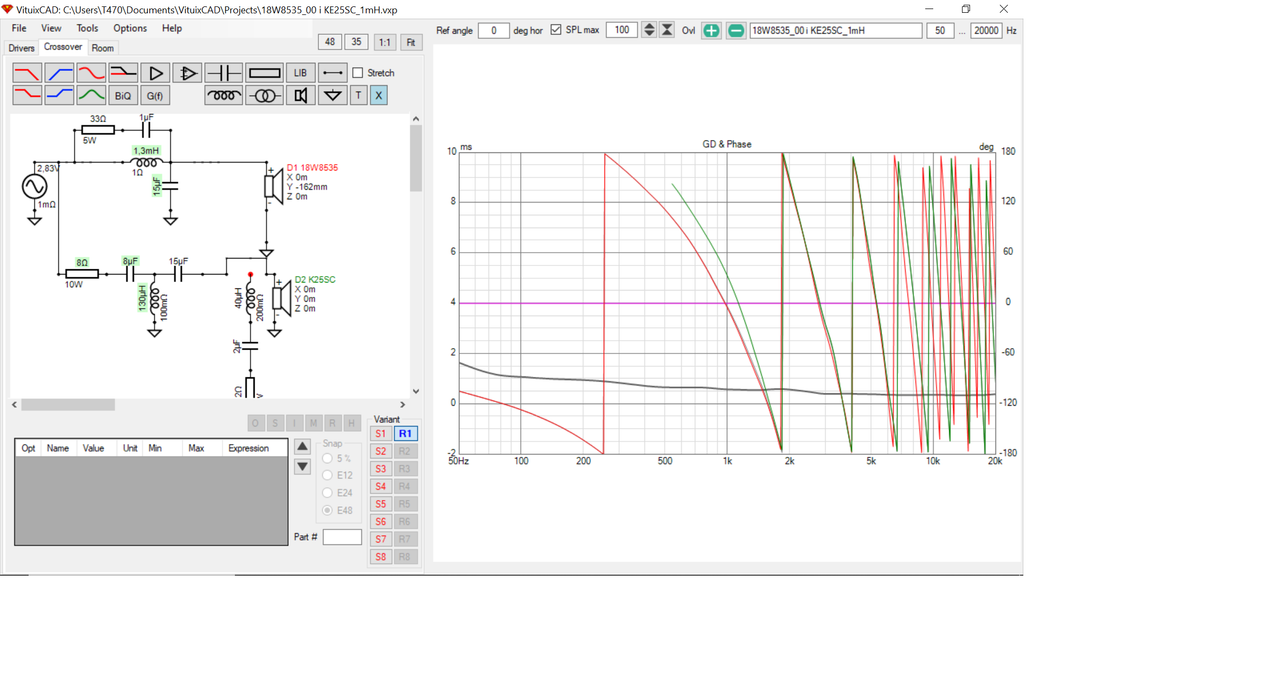The image size is (1279, 693).
Task: Select the transformer component icon
Action: (x=264, y=95)
